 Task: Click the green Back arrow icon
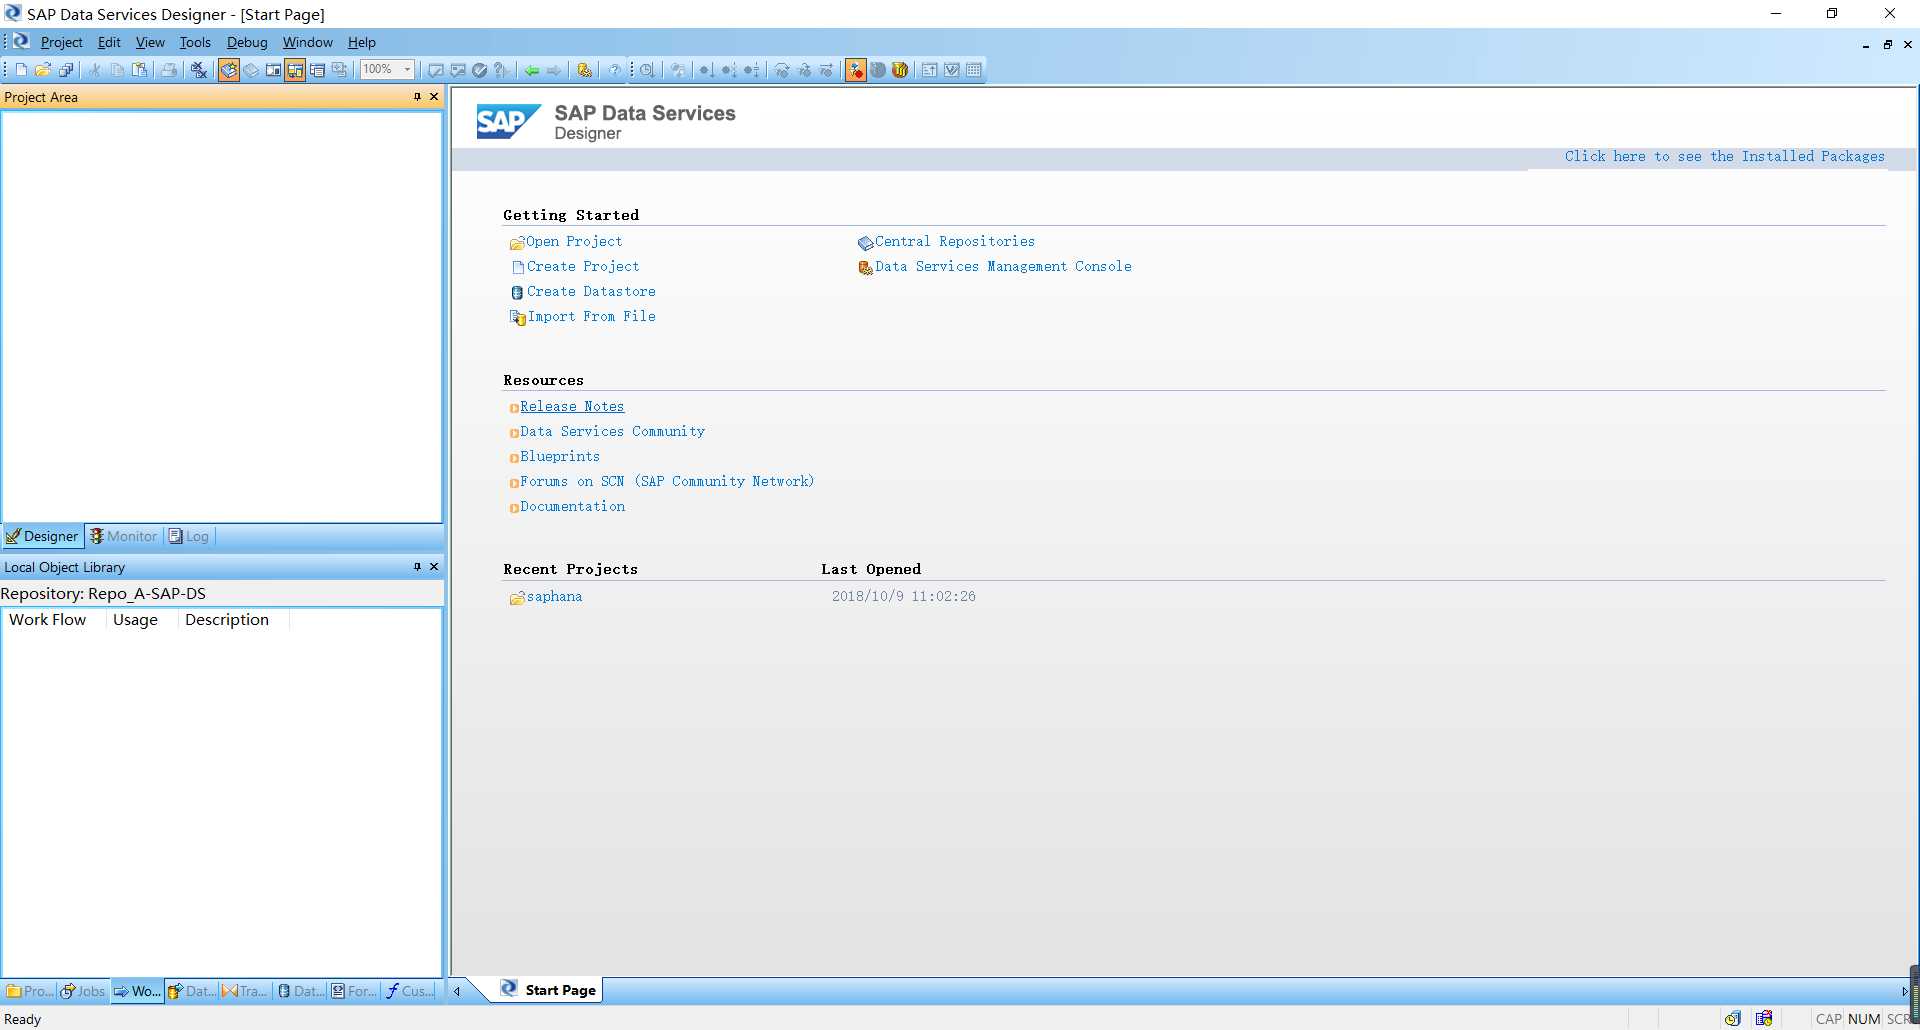[532, 70]
